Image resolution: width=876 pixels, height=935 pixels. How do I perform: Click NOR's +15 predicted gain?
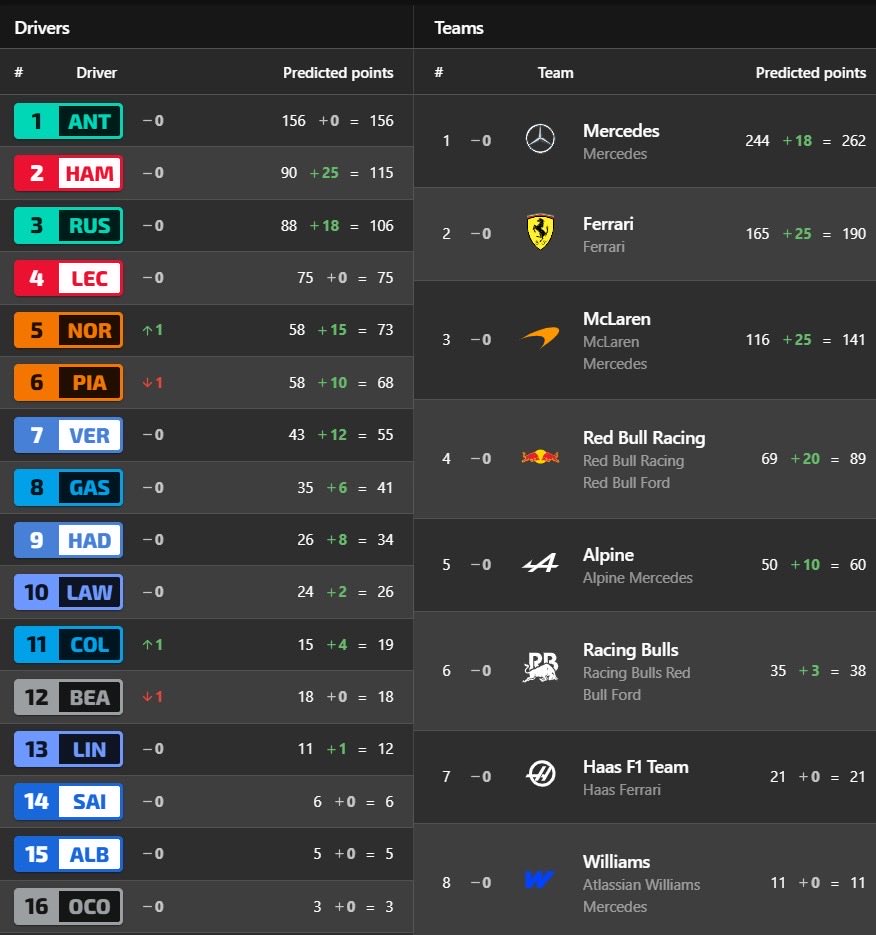pyautogui.click(x=332, y=330)
